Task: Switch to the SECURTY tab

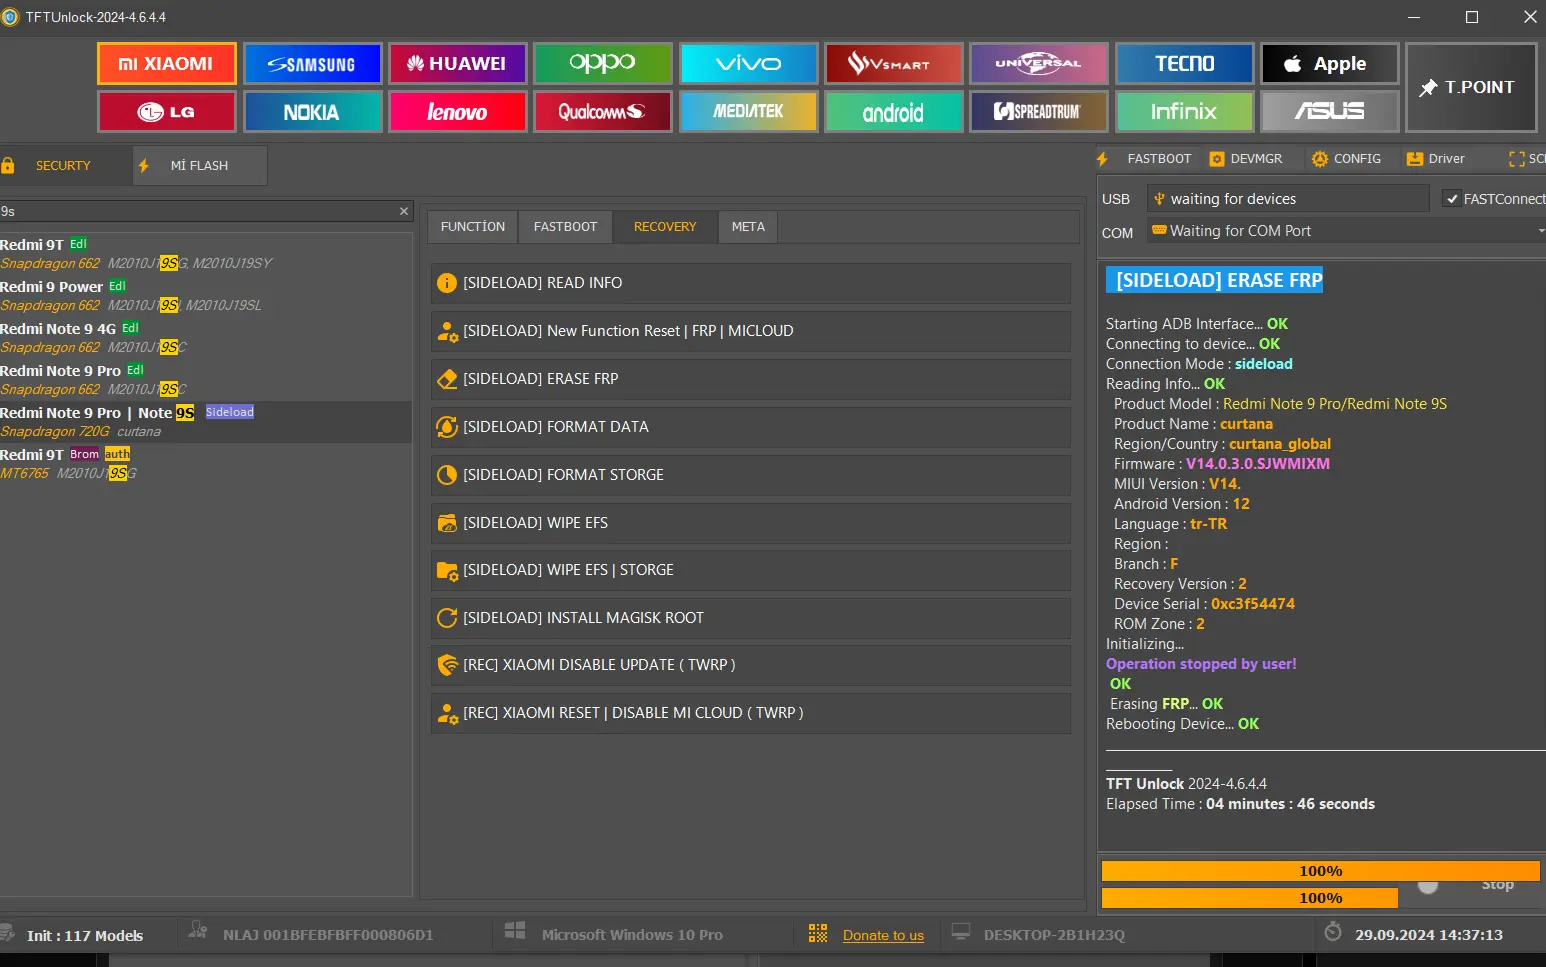Action: (63, 166)
